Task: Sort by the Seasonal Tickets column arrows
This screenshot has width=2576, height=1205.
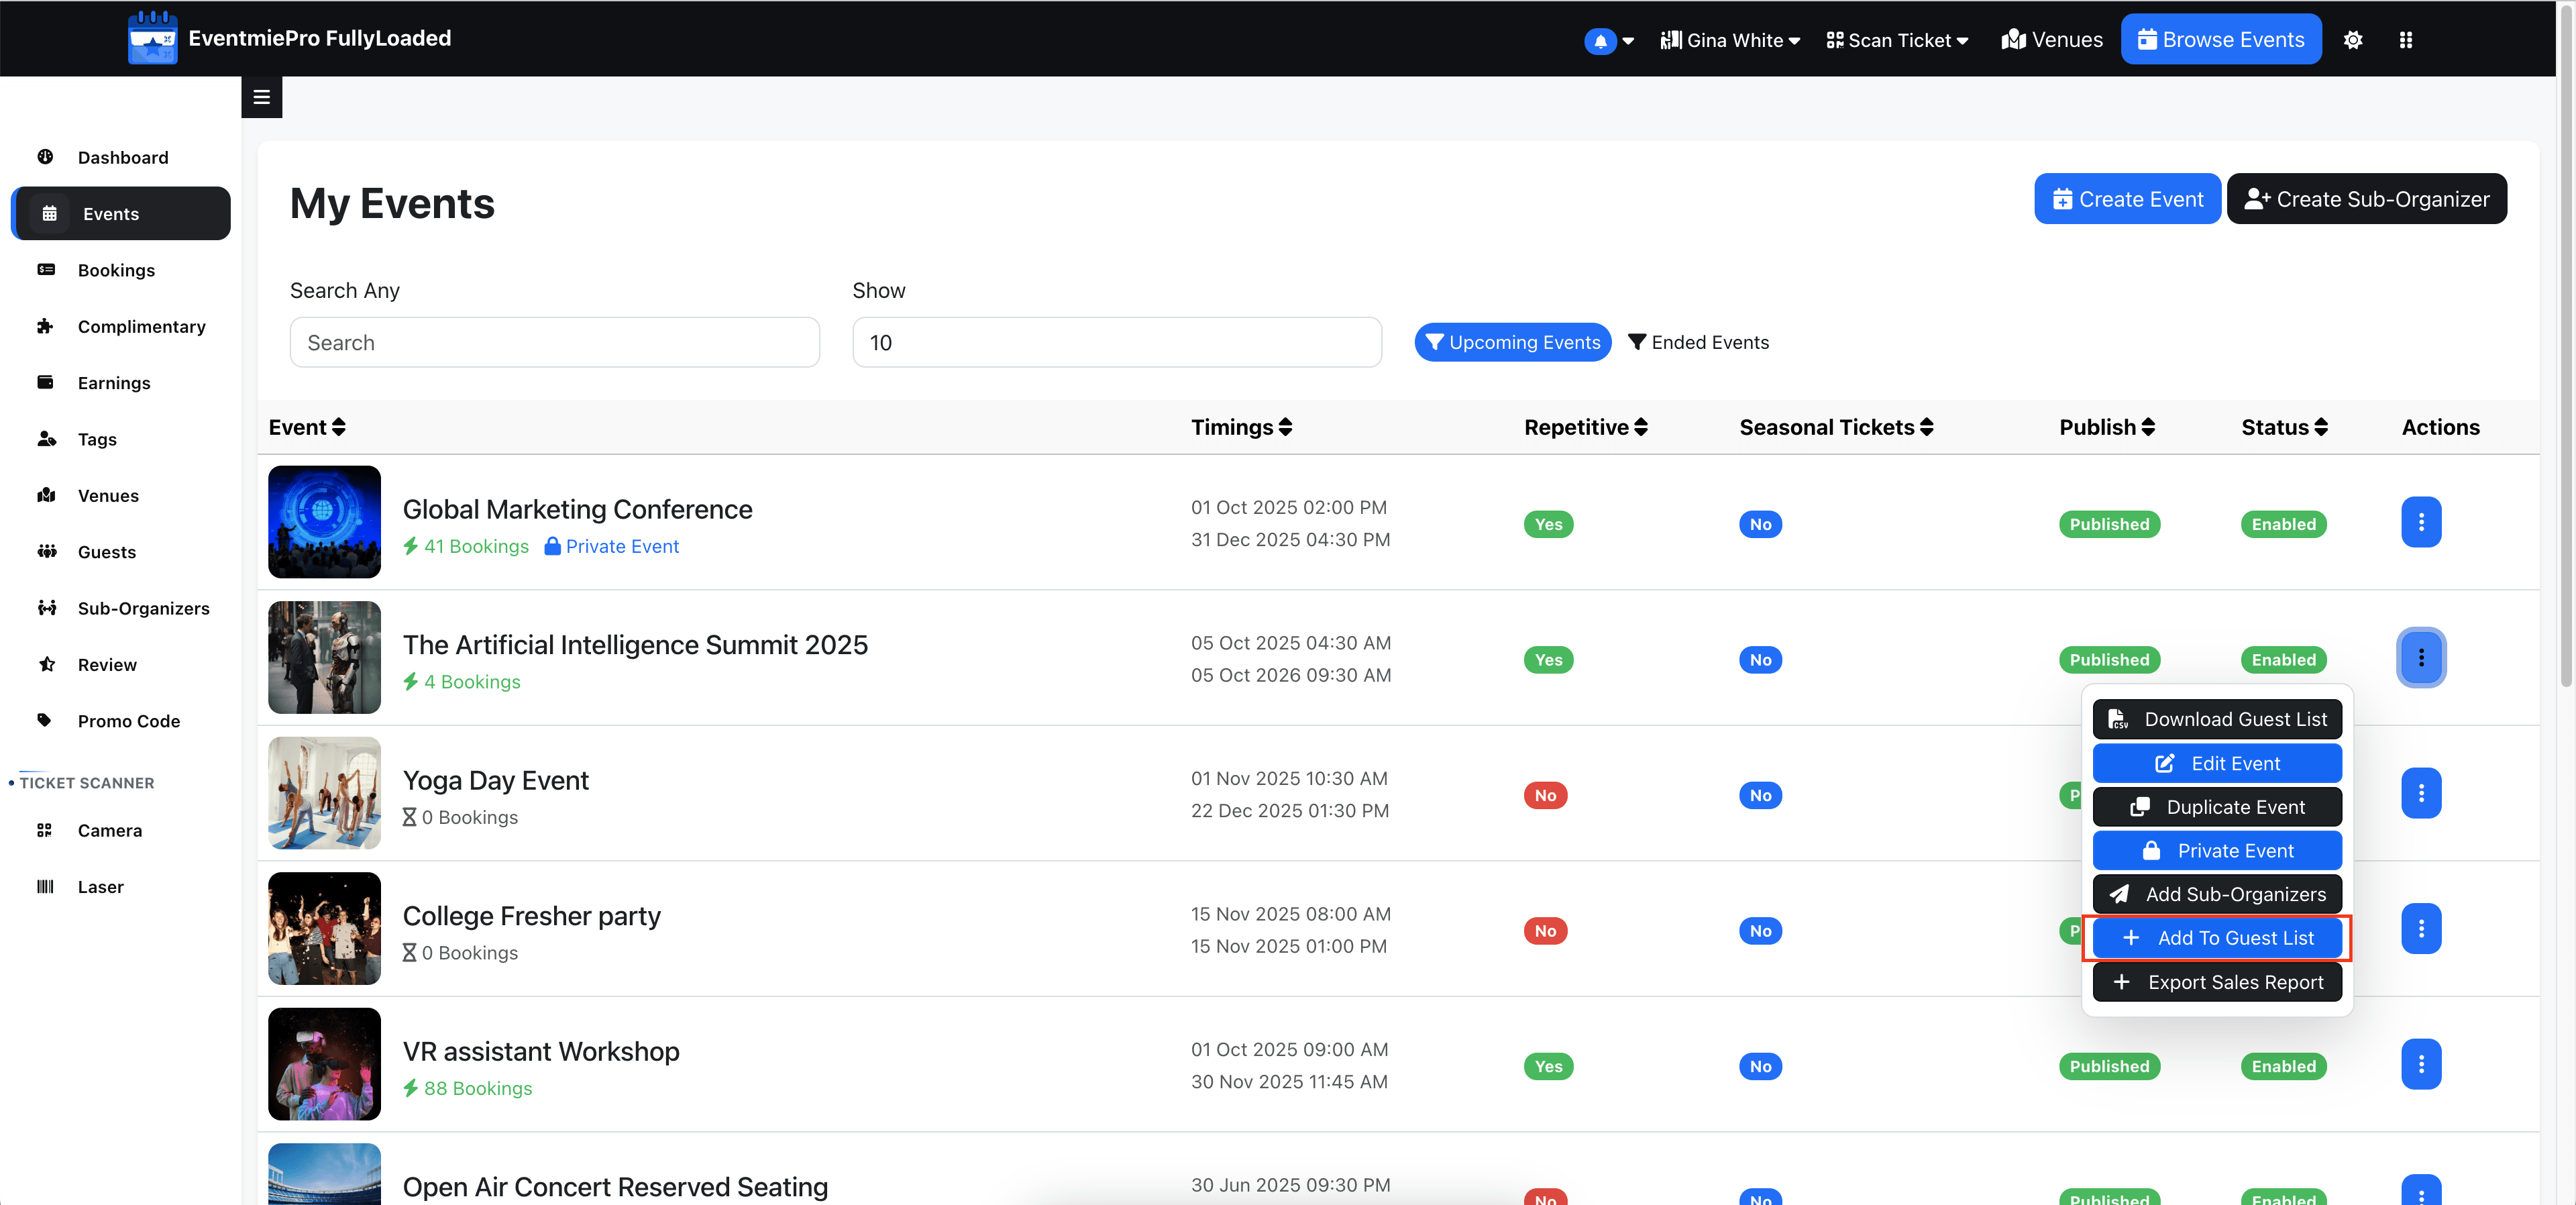Action: (1926, 427)
